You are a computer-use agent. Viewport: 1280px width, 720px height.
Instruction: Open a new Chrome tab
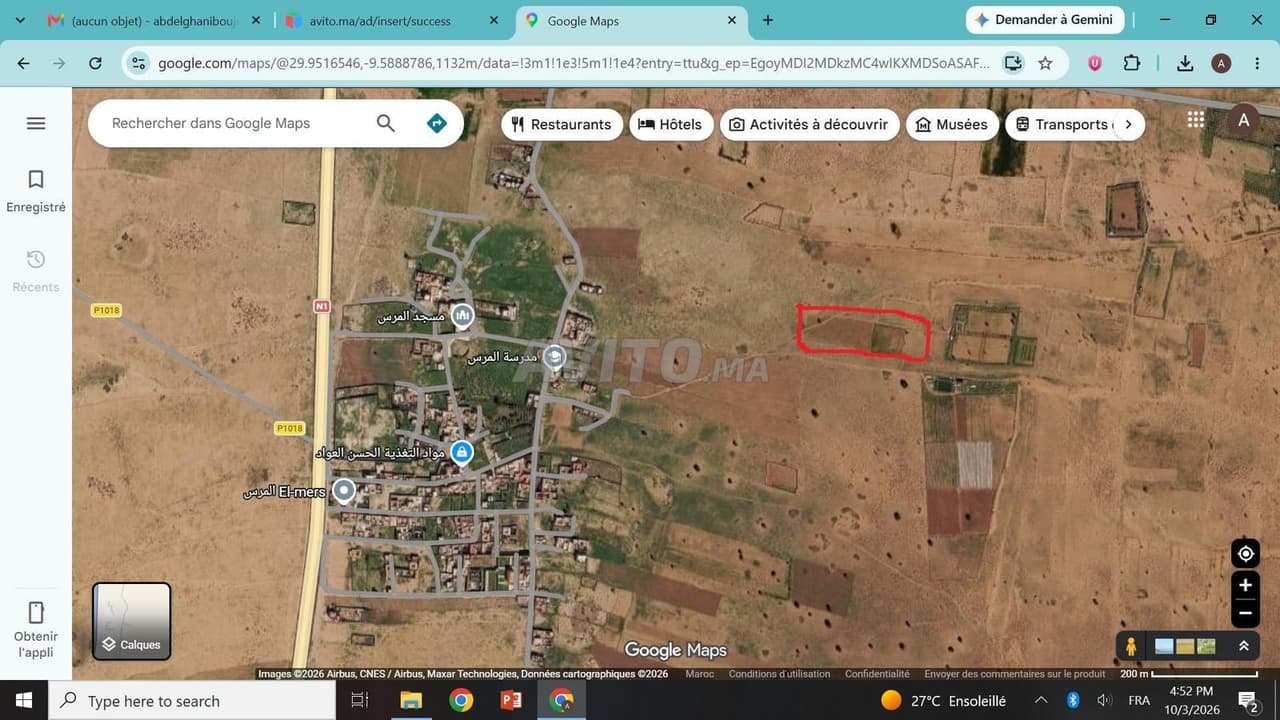(x=768, y=20)
